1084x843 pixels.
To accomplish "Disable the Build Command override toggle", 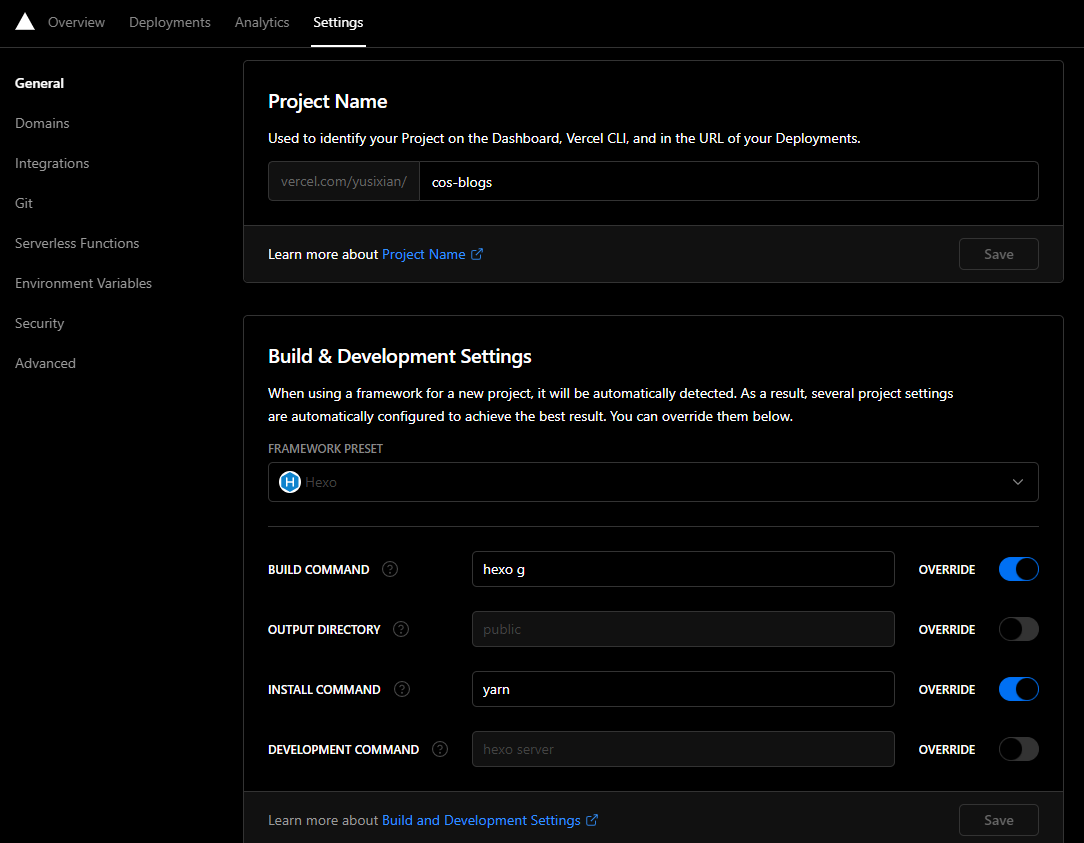I will (1018, 569).
